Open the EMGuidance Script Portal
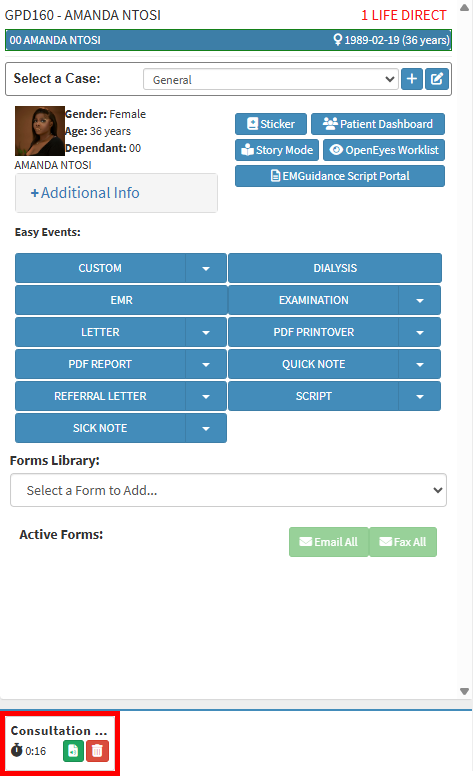Image resolution: width=473 pixels, height=777 pixels. click(x=340, y=176)
